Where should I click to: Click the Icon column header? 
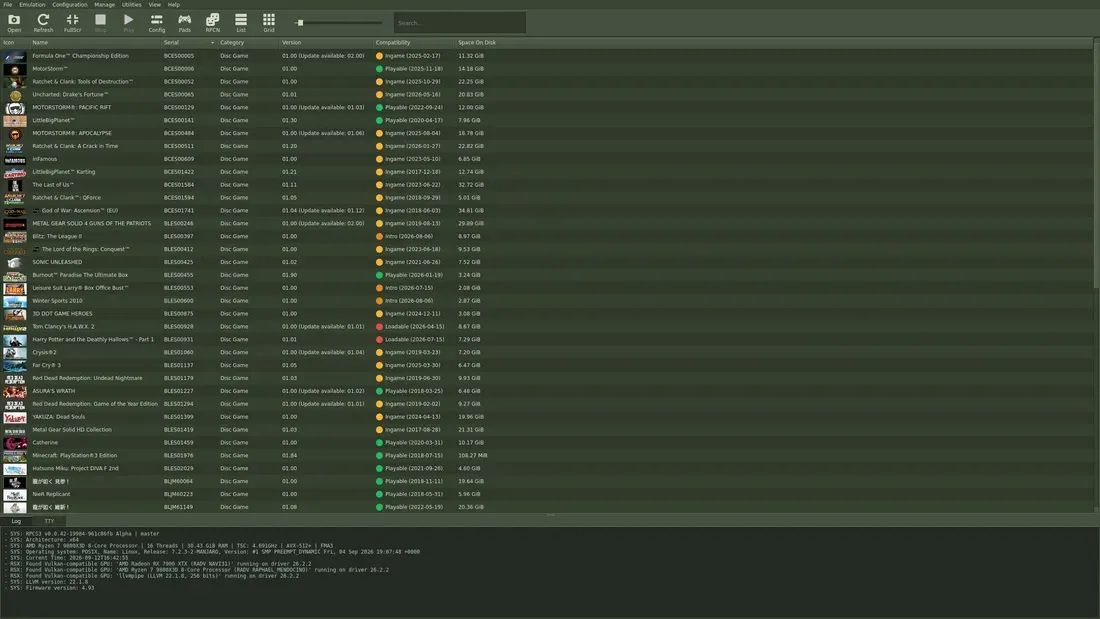click(15, 43)
